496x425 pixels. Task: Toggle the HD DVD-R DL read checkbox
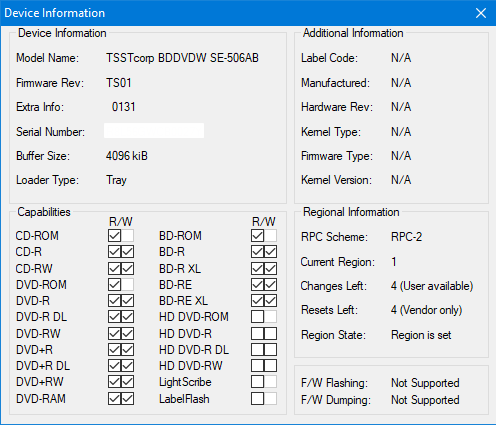(x=257, y=350)
